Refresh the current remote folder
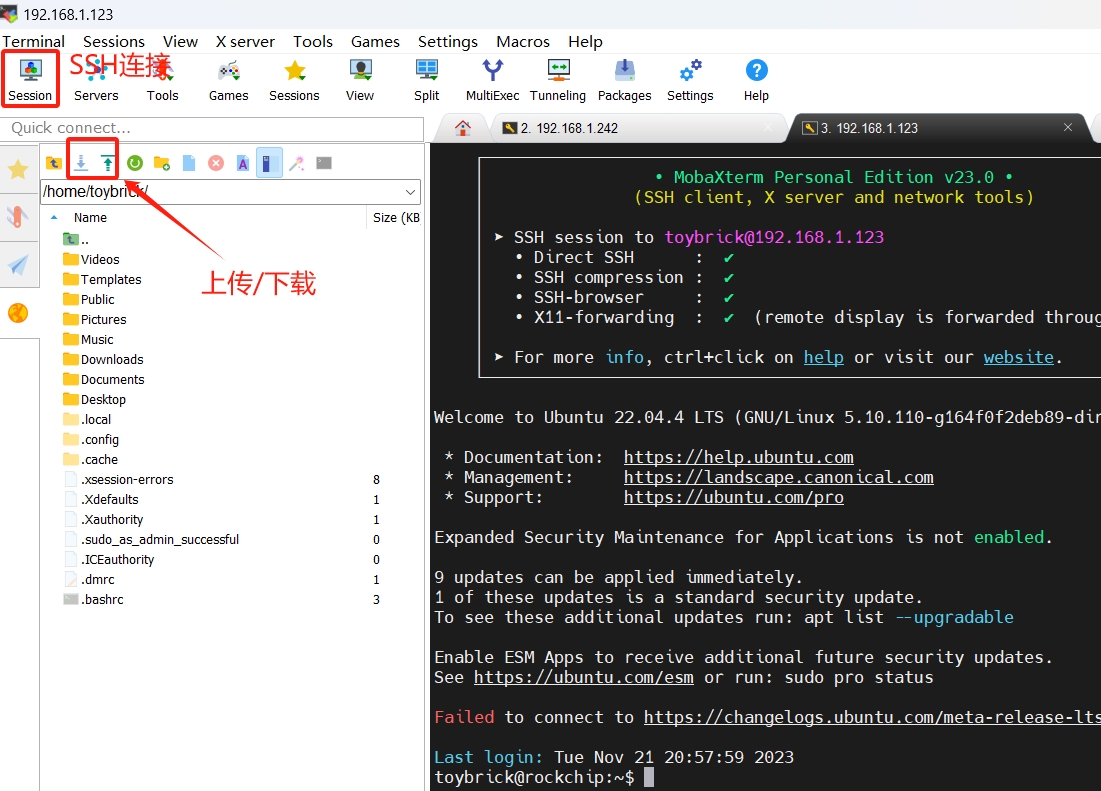 (135, 164)
